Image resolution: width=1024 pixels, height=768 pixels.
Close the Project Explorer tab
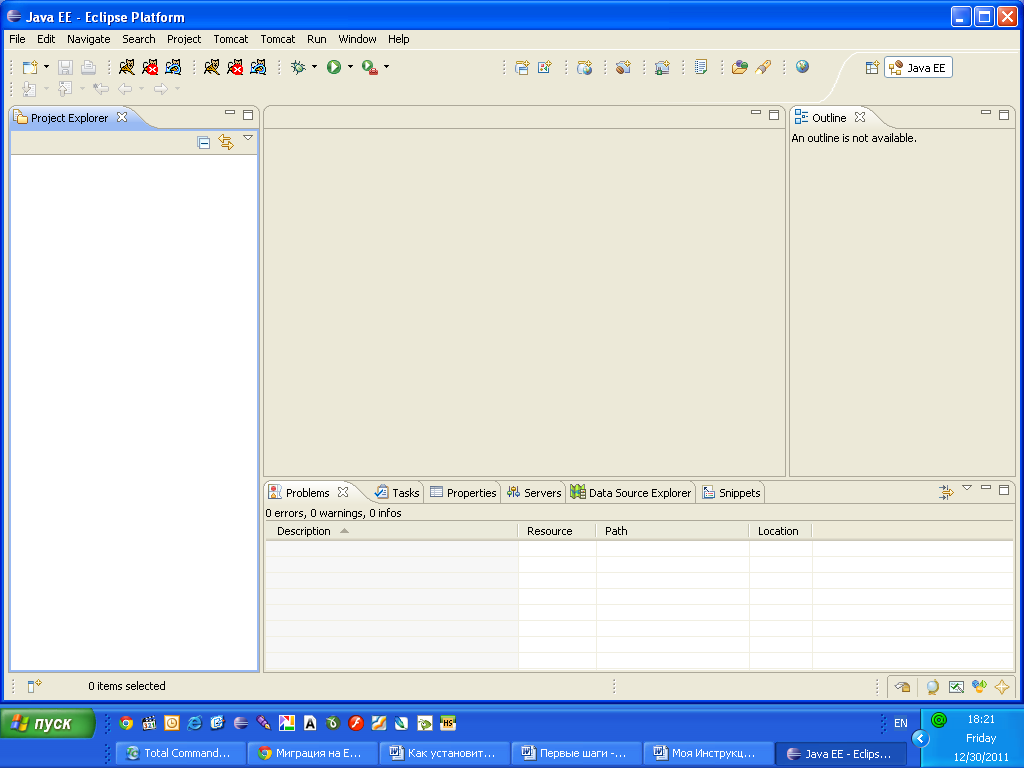click(x=122, y=117)
